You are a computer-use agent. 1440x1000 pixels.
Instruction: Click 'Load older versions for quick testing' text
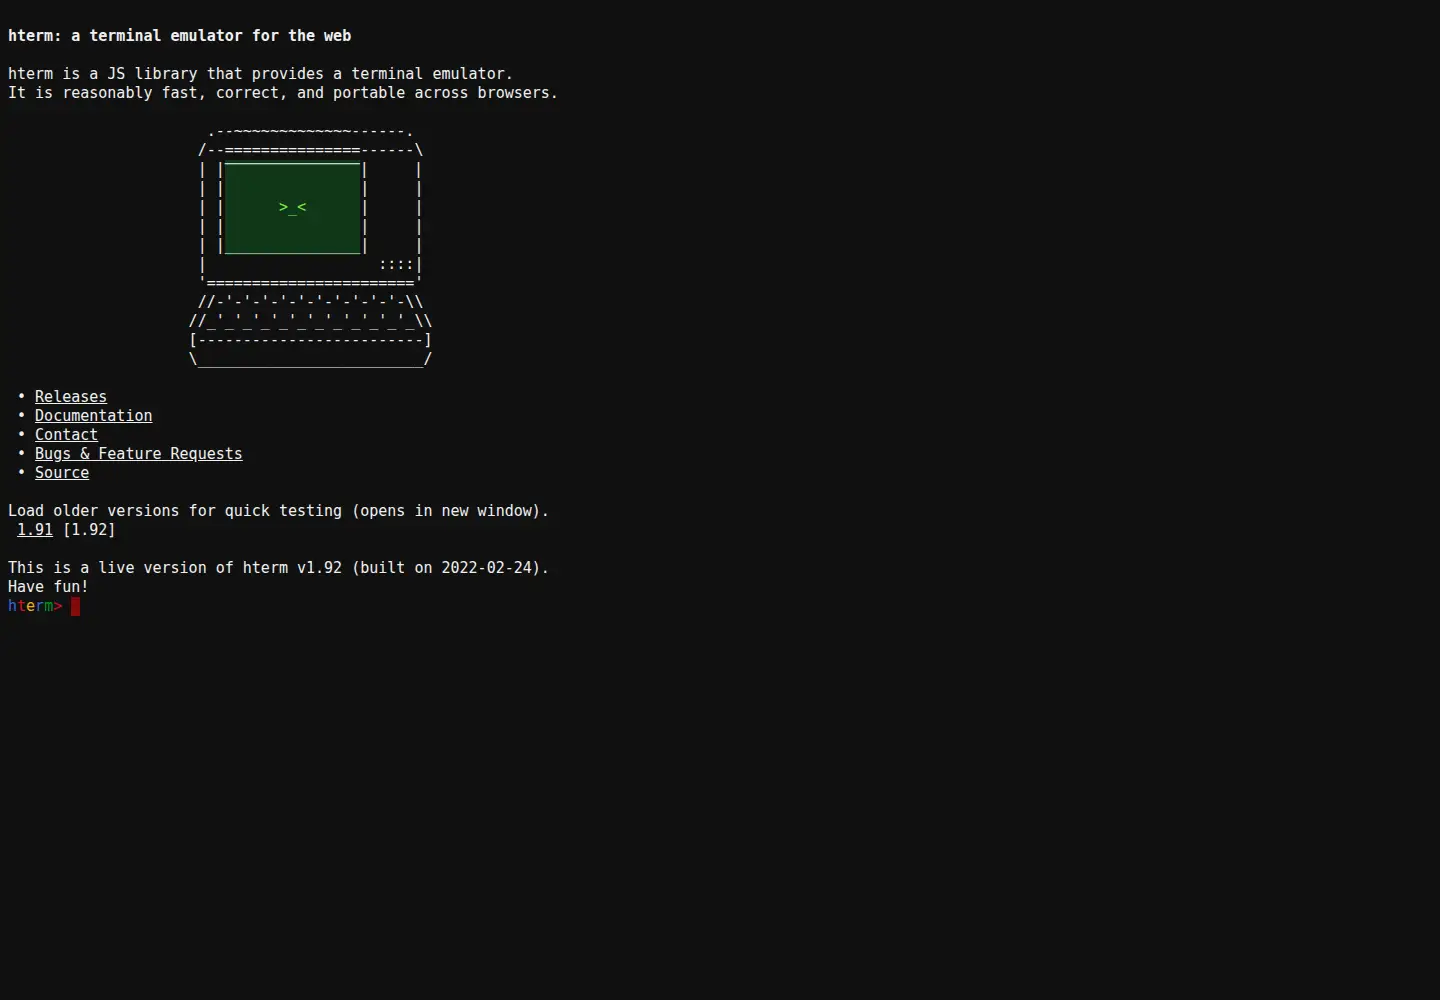pos(279,511)
